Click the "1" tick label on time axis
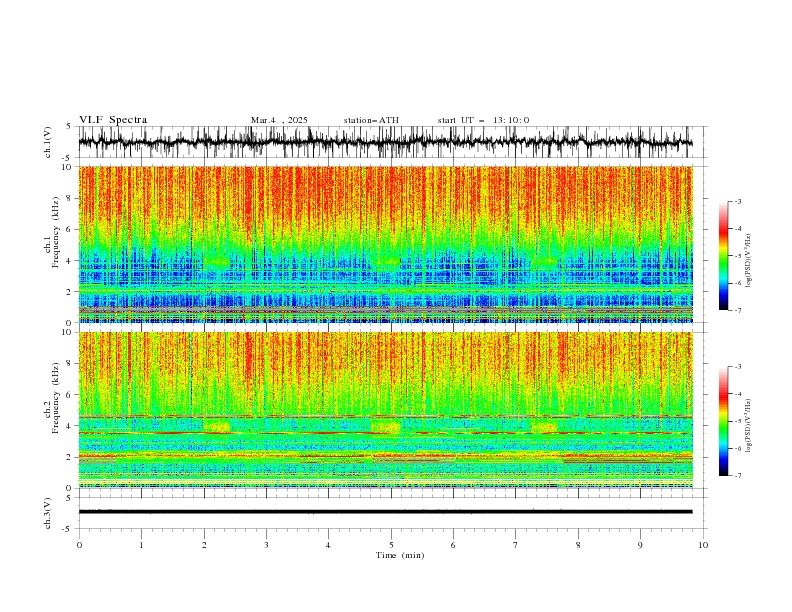792x612 pixels. (141, 545)
